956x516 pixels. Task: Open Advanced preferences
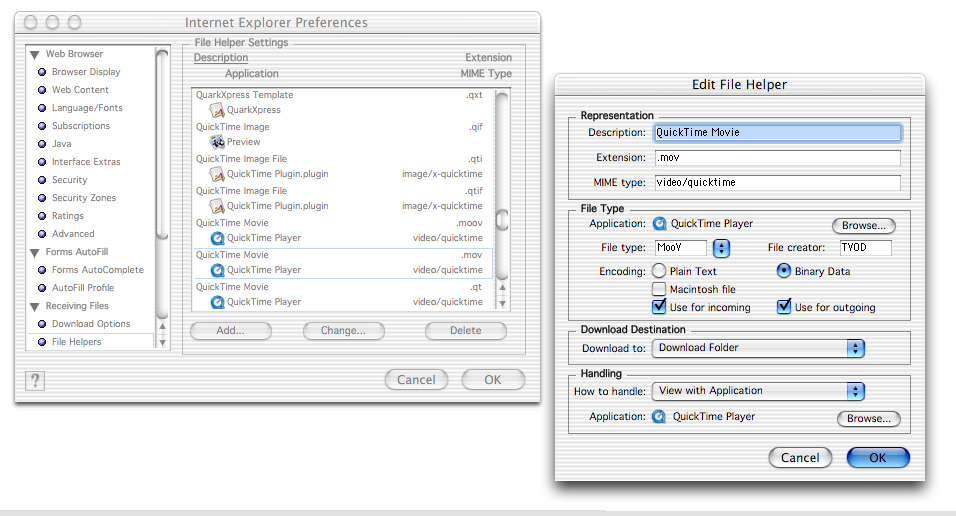pyautogui.click(x=73, y=234)
